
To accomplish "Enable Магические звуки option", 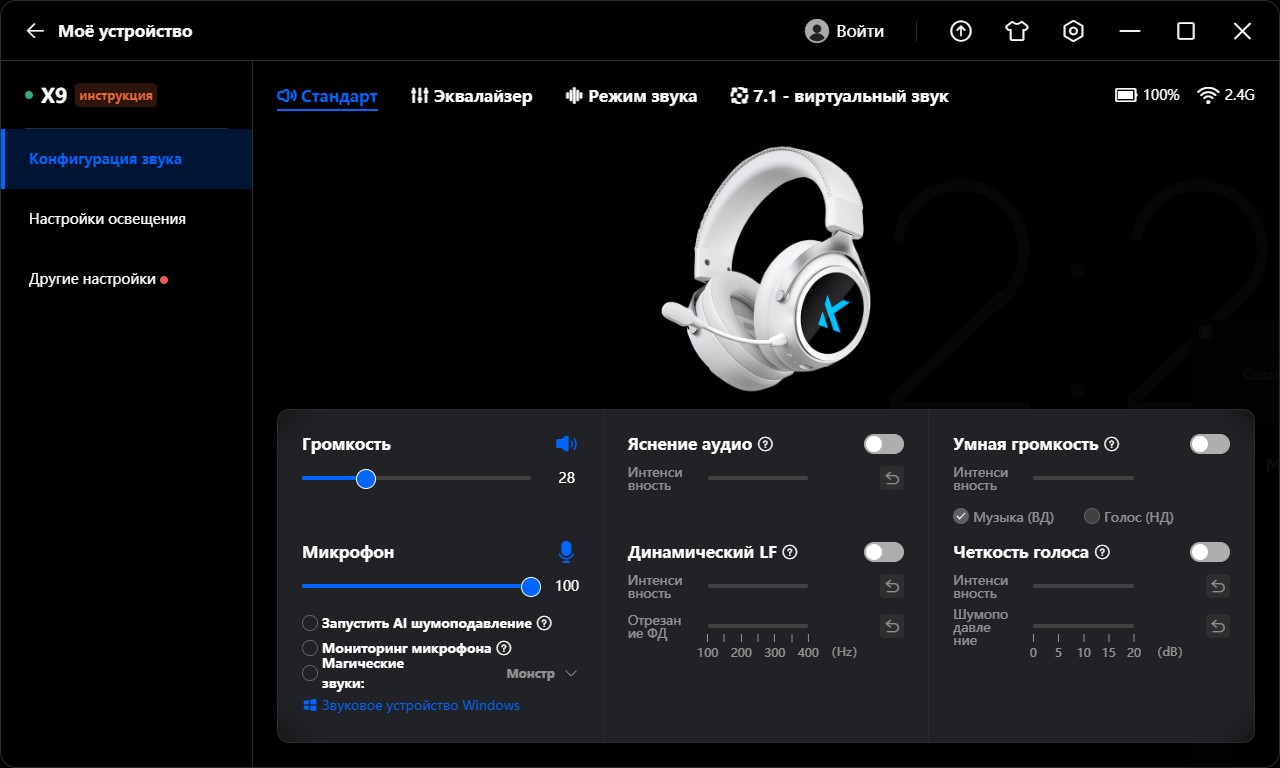I will click(310, 673).
